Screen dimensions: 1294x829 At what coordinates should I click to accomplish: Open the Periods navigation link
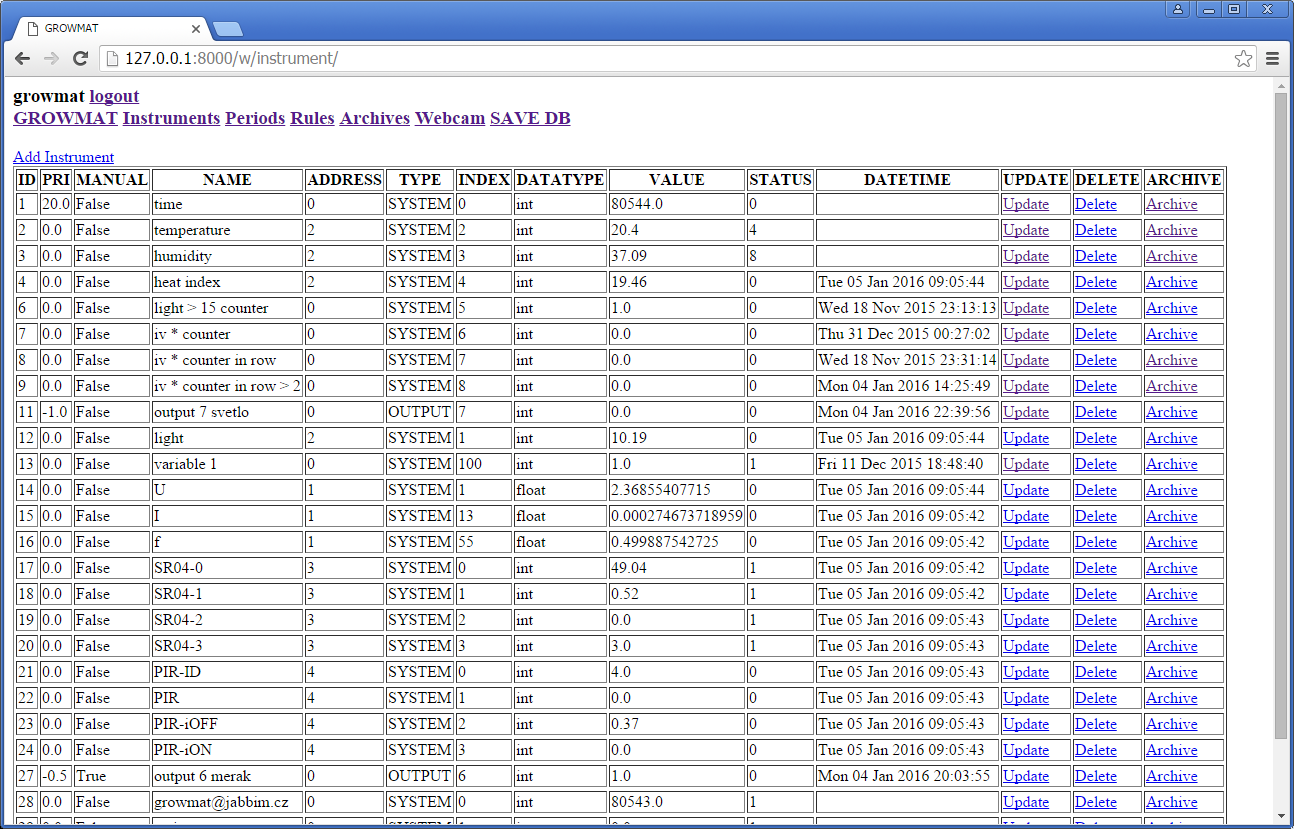point(255,118)
